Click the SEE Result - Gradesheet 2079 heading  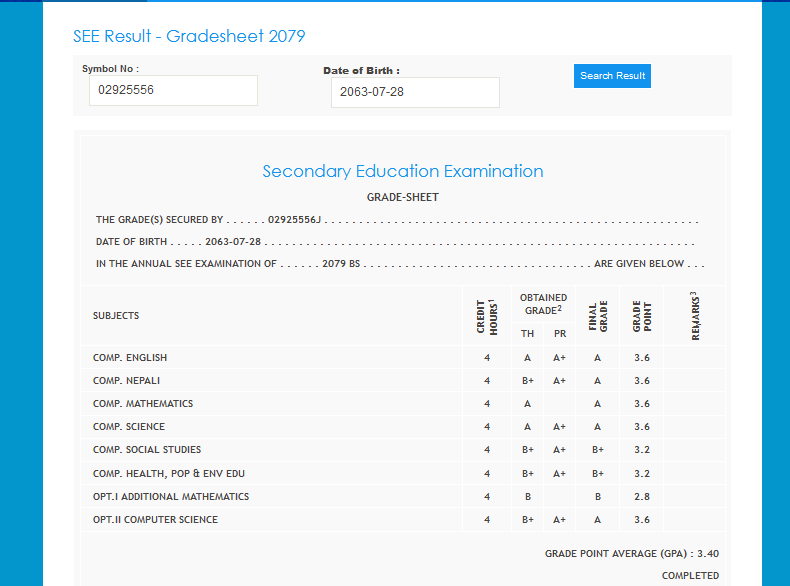189,36
